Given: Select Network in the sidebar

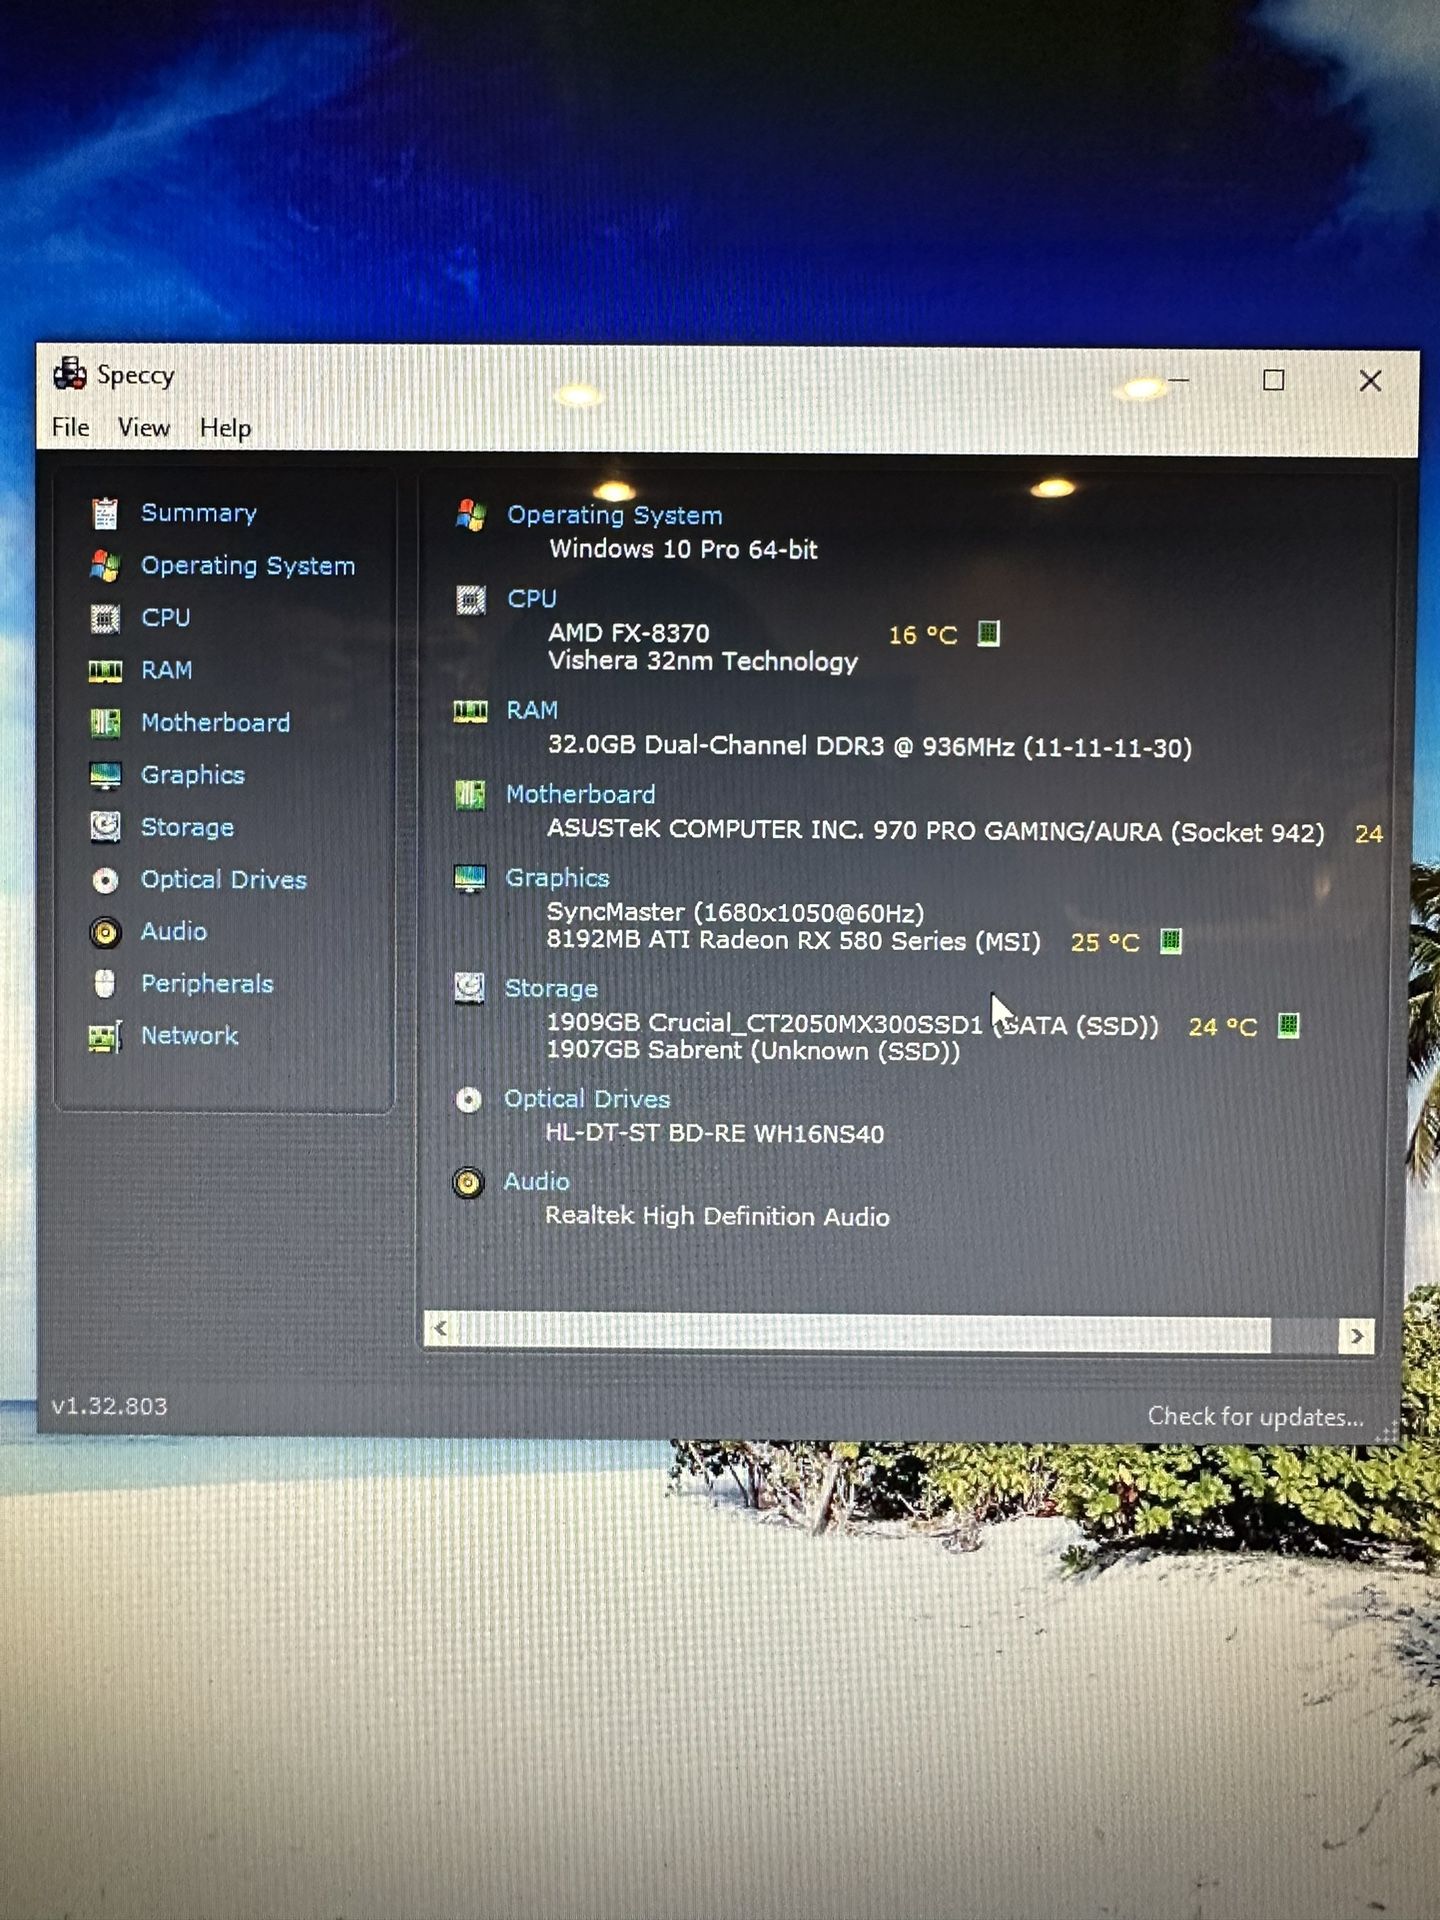Looking at the screenshot, I should tap(190, 1036).
